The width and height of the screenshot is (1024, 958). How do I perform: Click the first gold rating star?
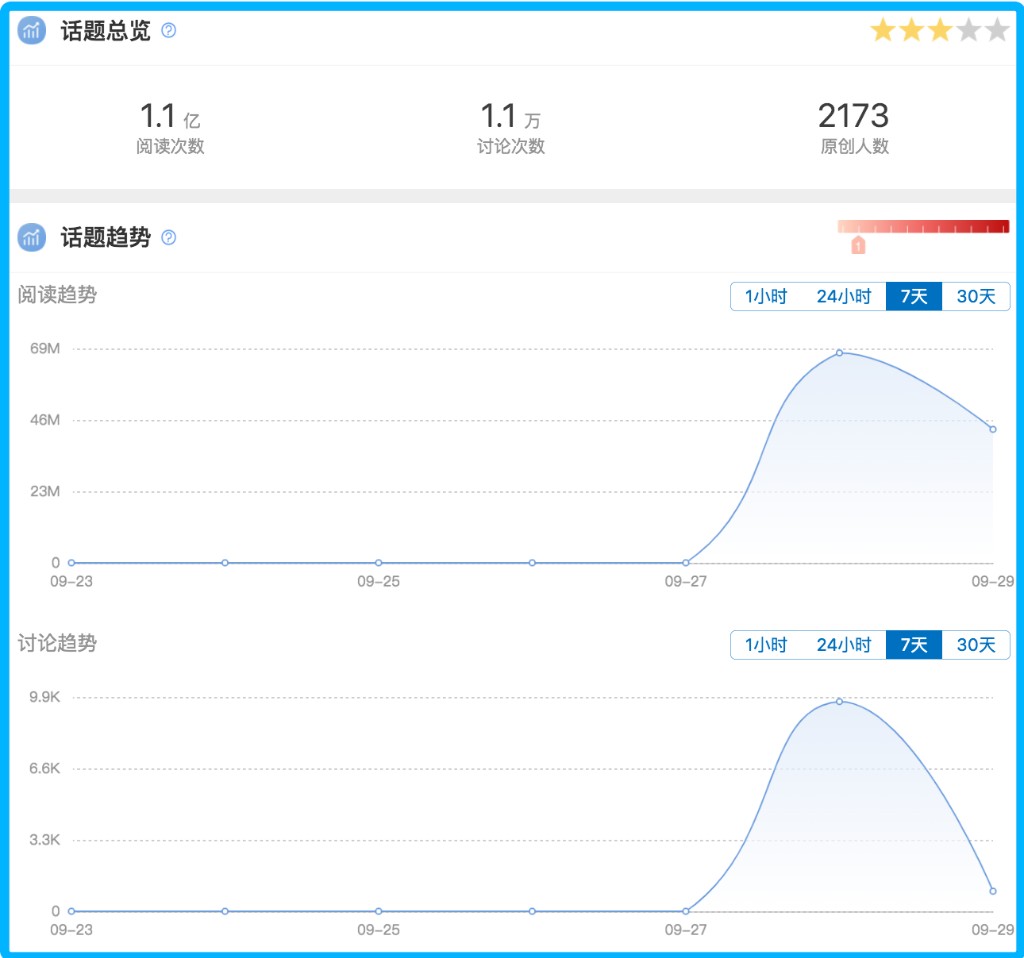[882, 30]
